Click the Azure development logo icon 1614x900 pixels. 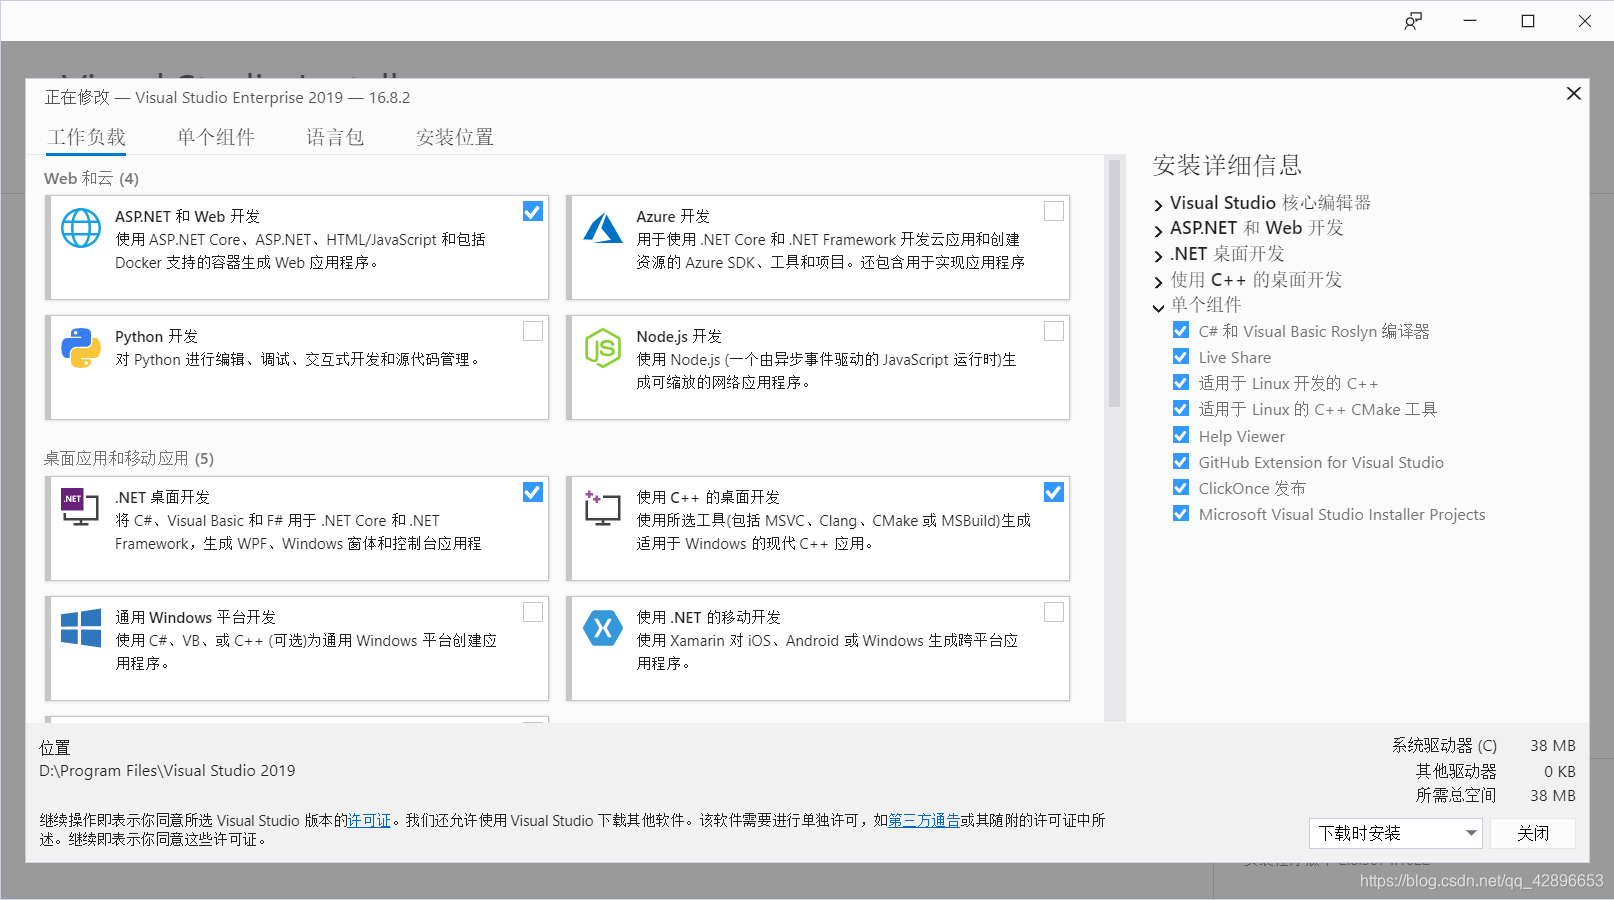(x=603, y=228)
